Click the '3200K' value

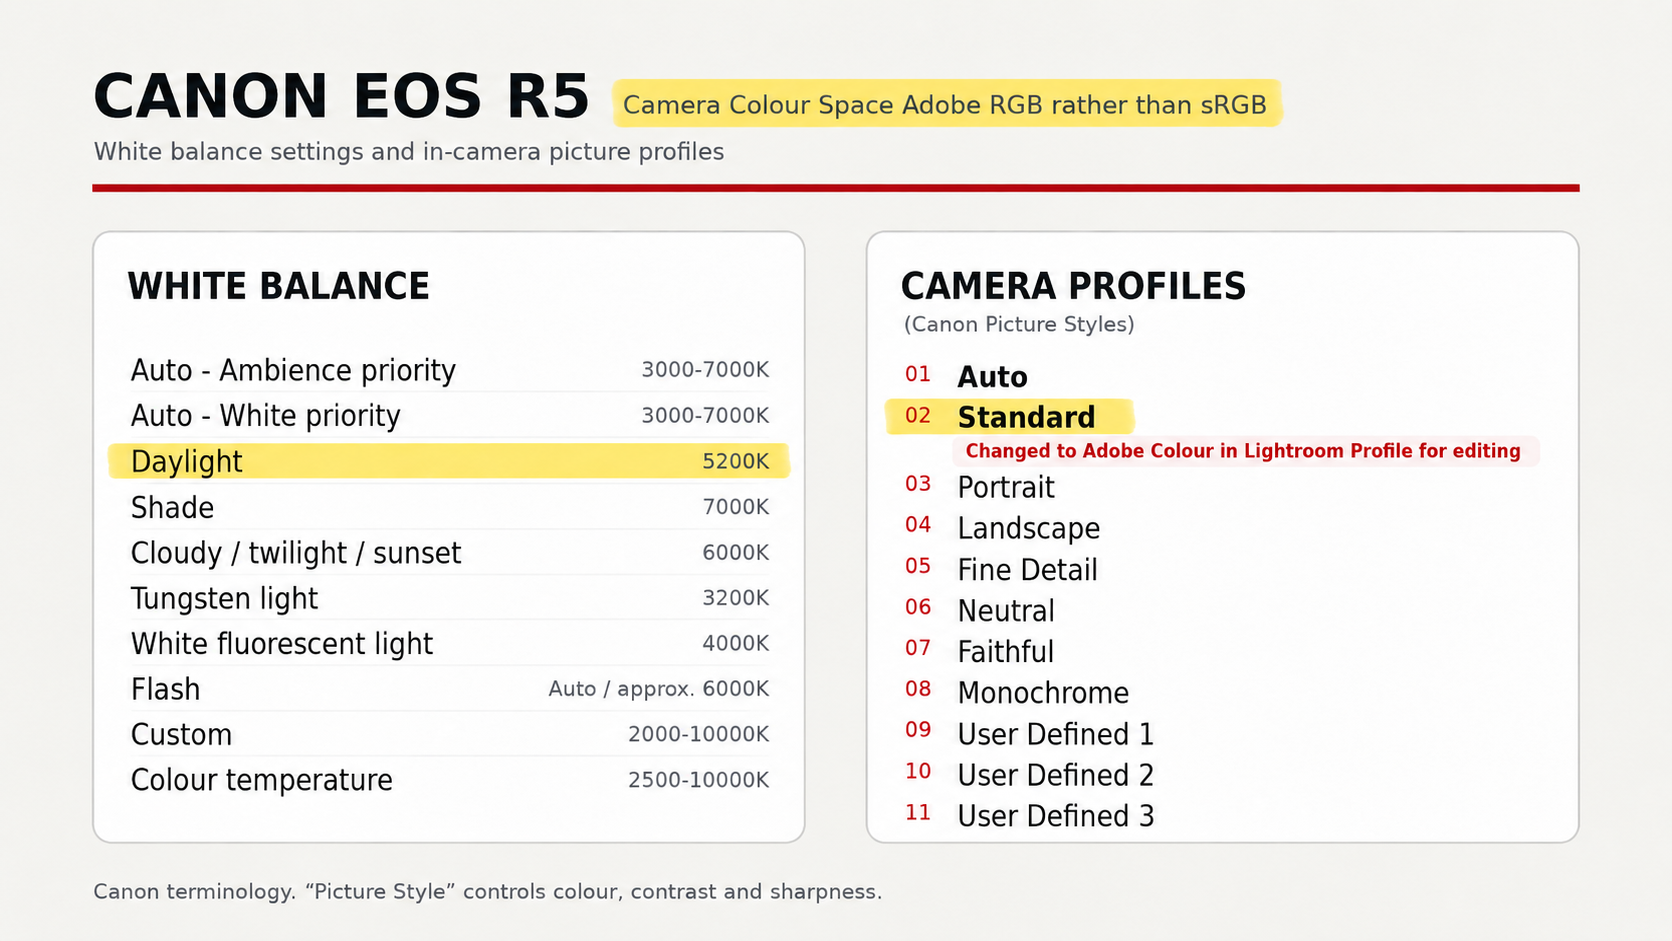[x=735, y=598]
